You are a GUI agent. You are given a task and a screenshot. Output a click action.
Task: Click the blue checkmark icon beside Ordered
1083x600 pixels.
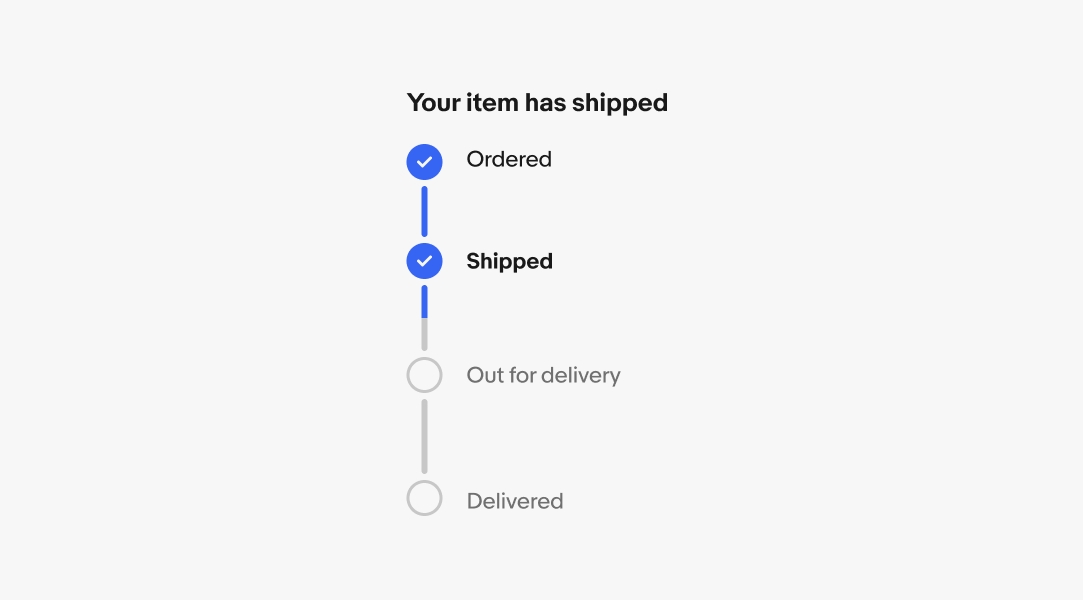click(x=424, y=161)
